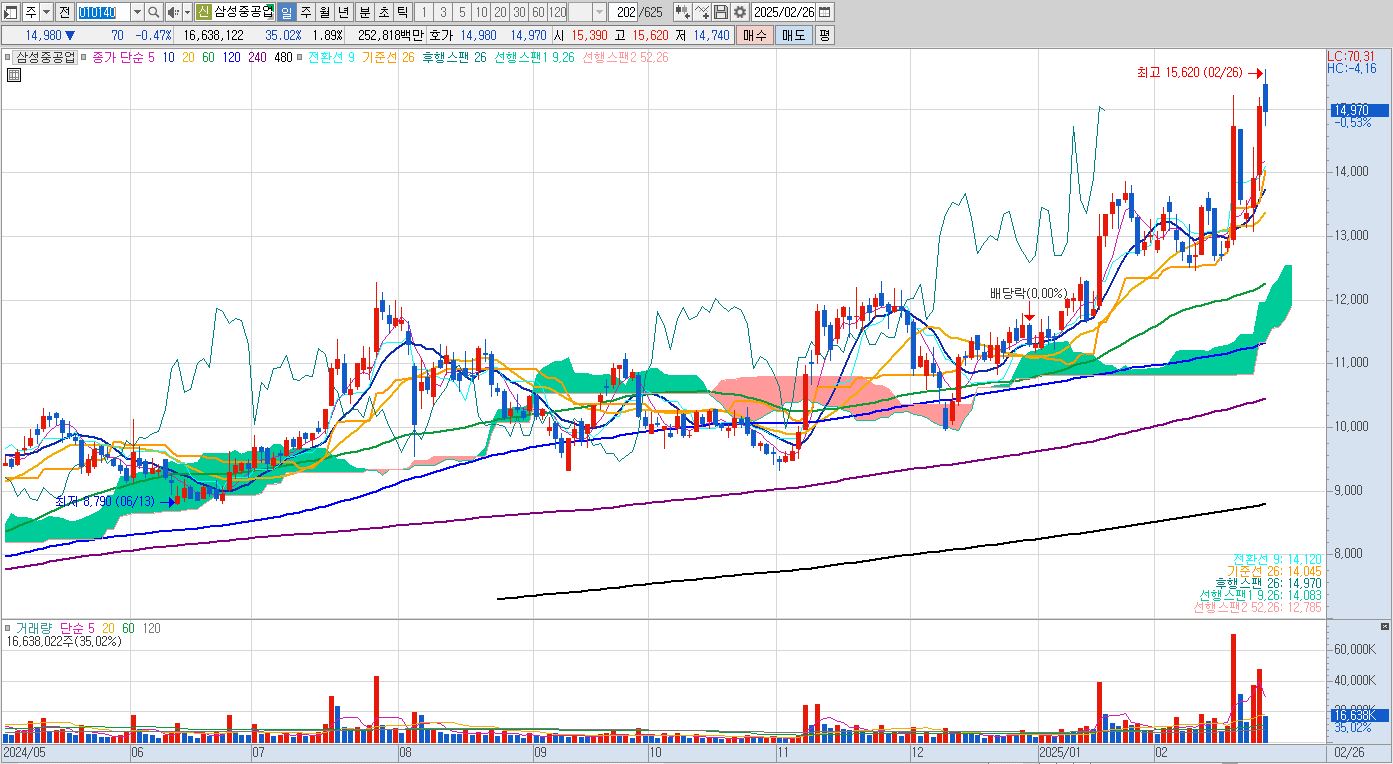Switch to minute (분) chart
This screenshot has height=764, width=1393.
click(x=364, y=12)
